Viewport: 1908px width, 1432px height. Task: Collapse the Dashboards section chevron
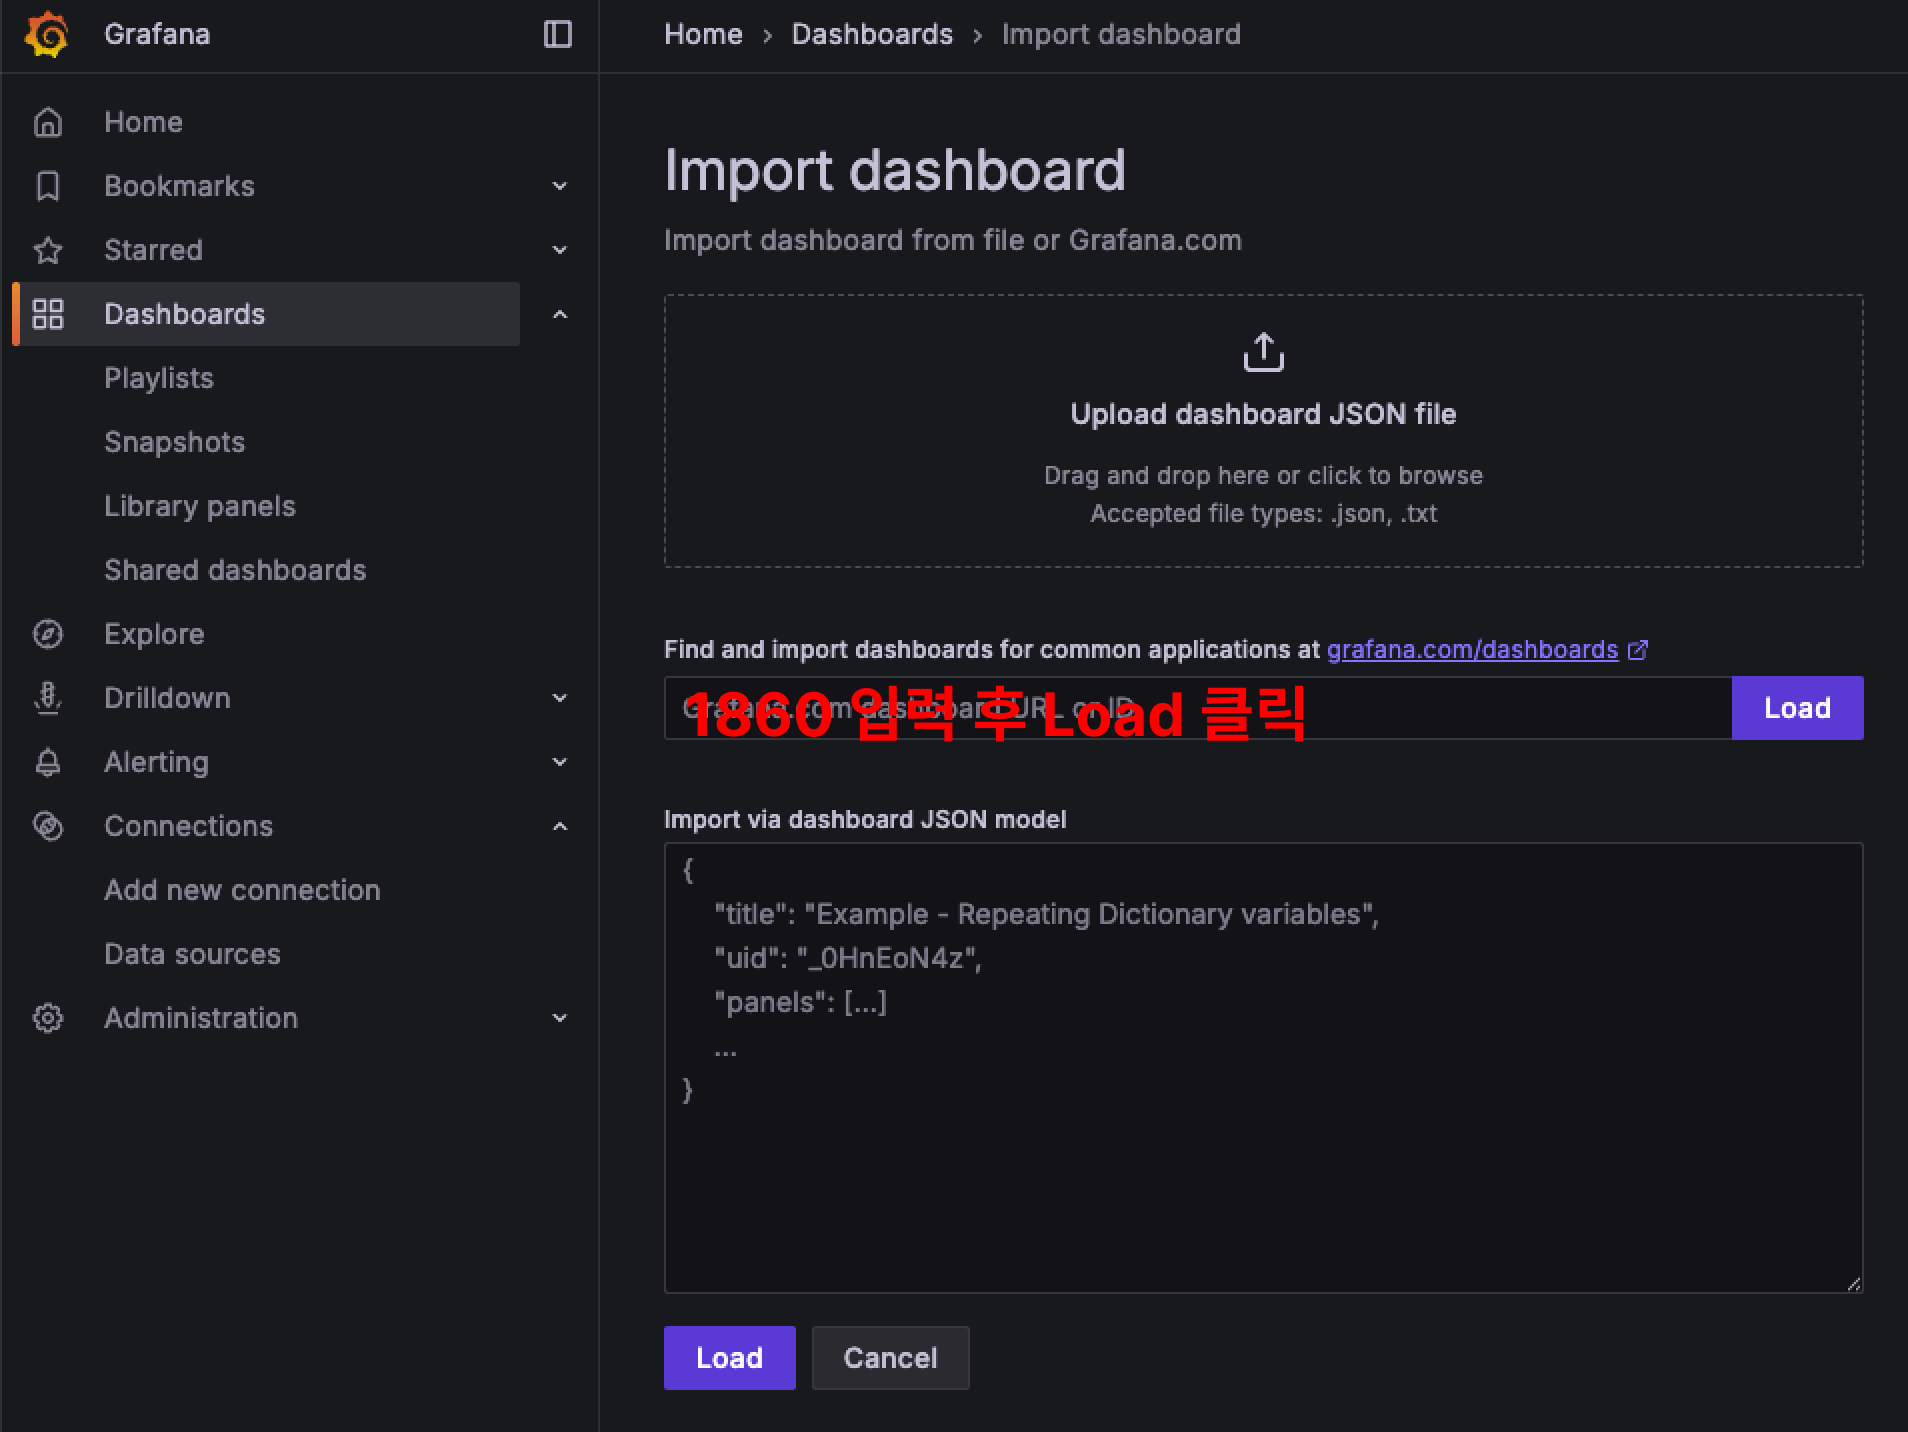[560, 314]
